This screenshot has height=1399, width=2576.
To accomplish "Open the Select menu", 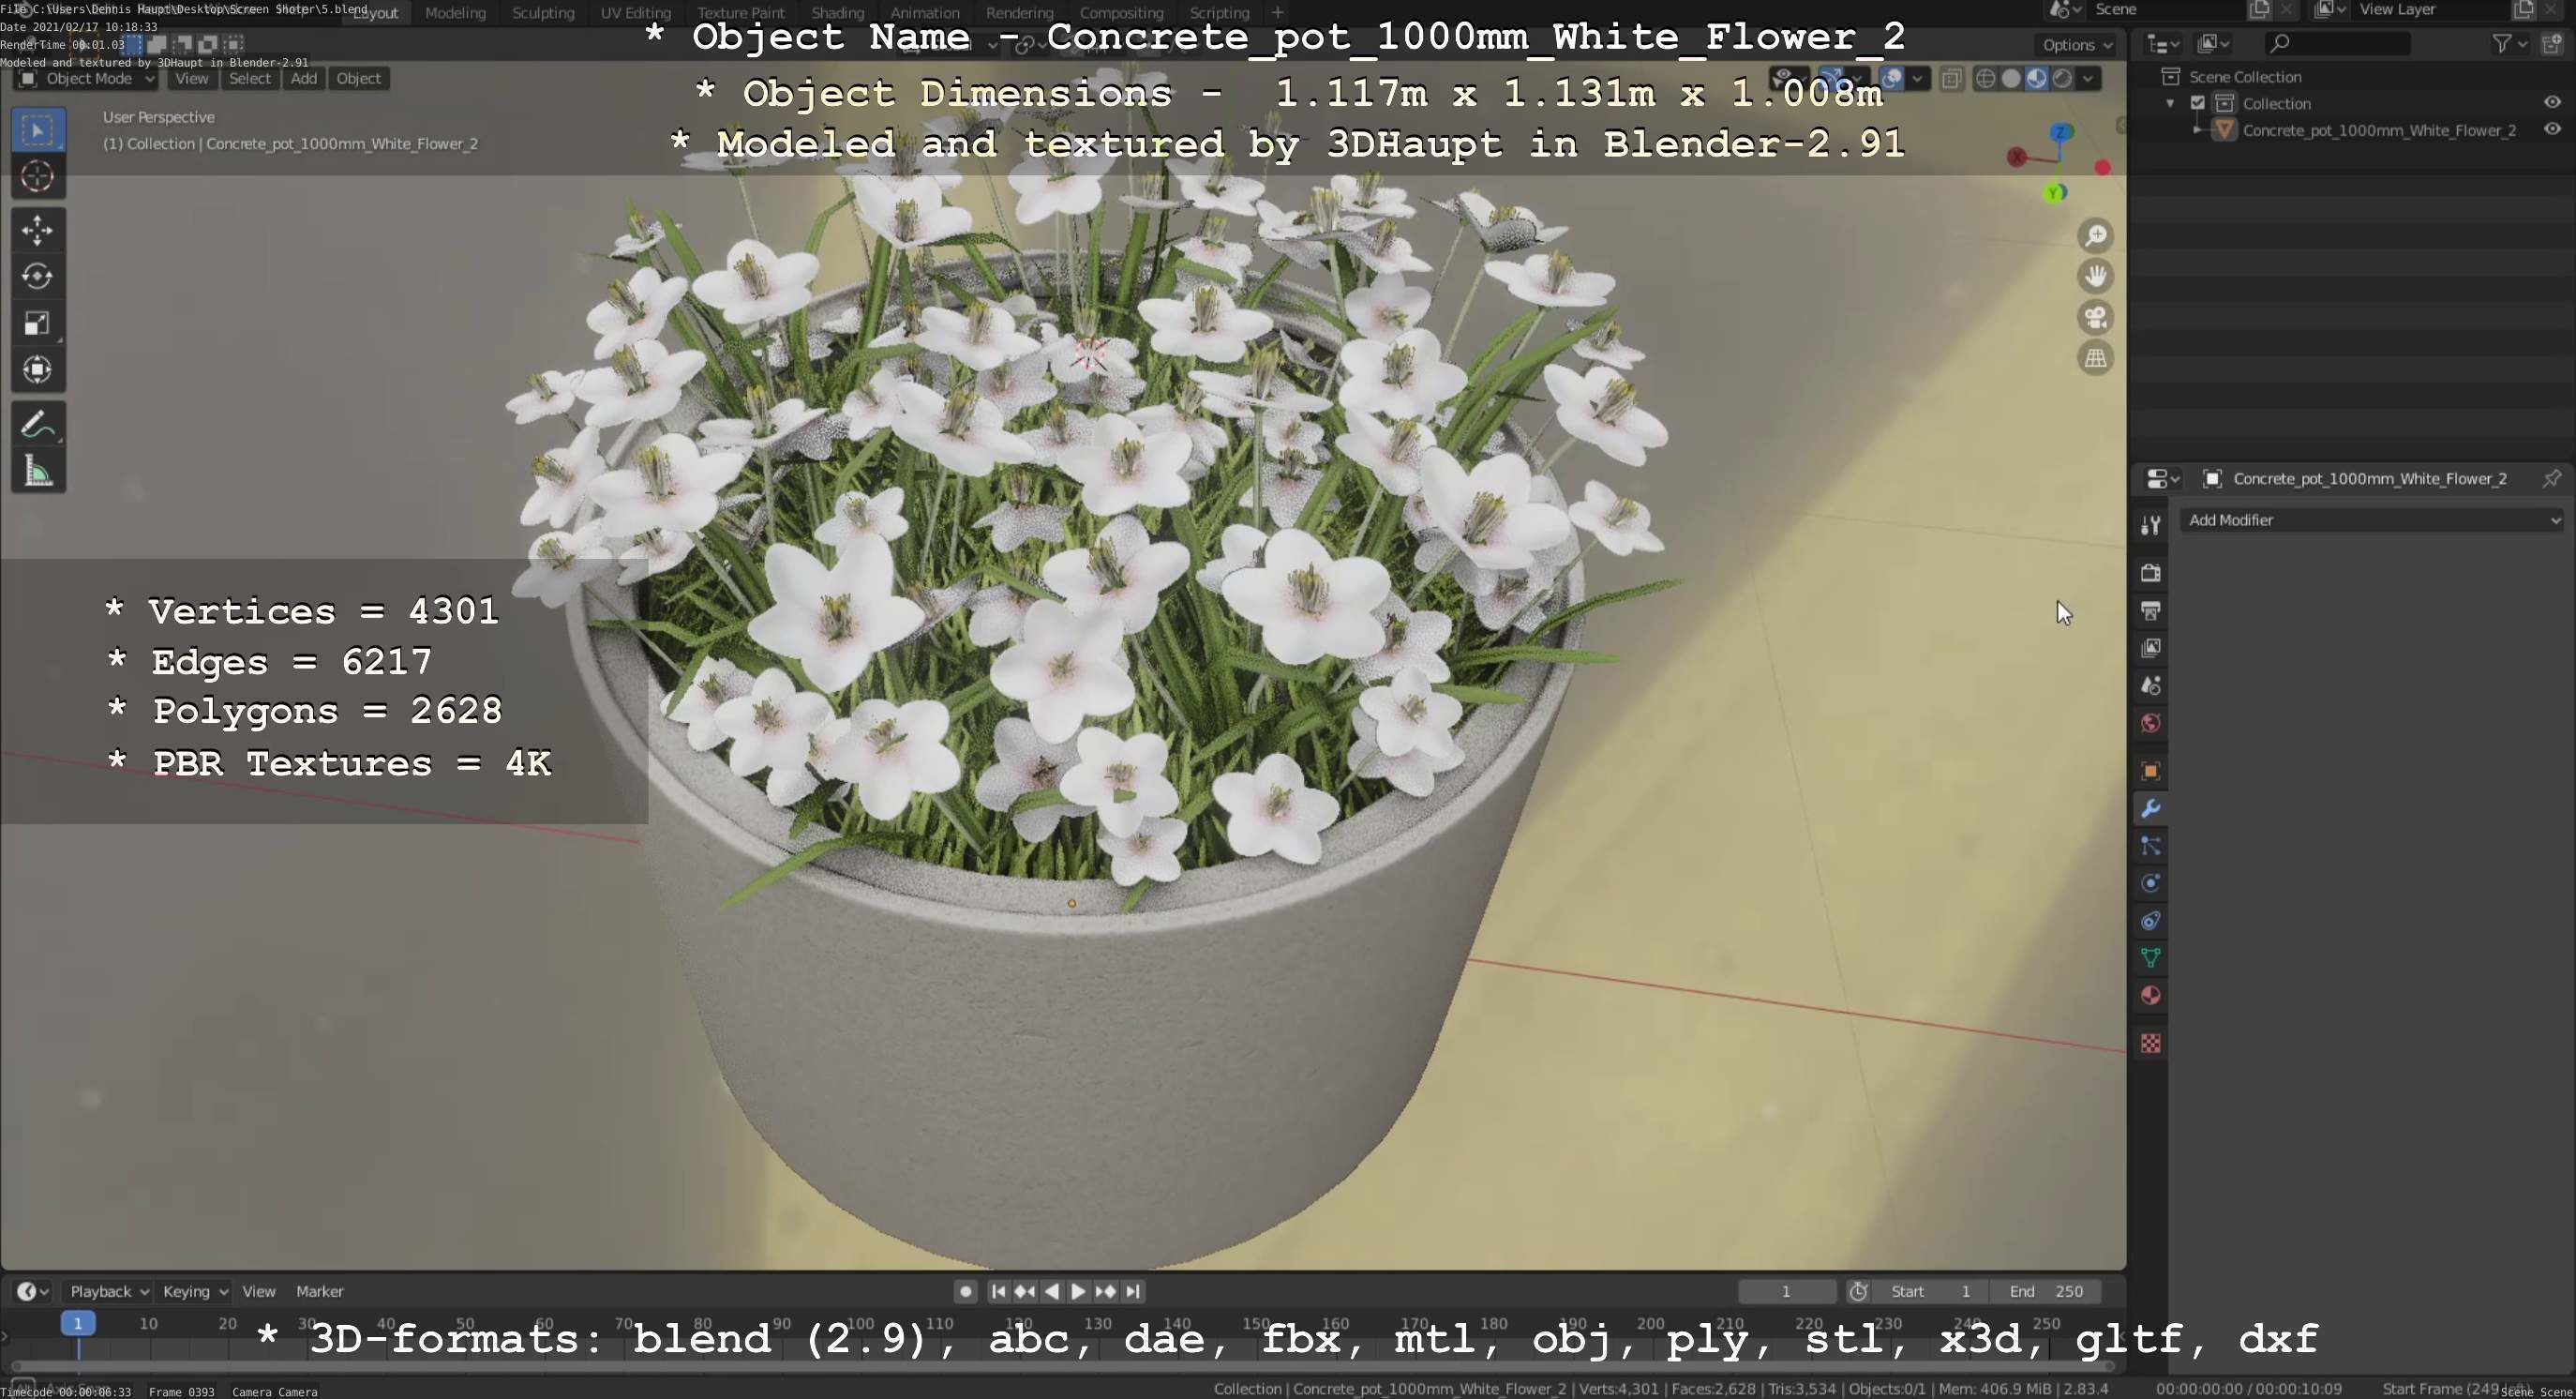I will pyautogui.click(x=249, y=78).
